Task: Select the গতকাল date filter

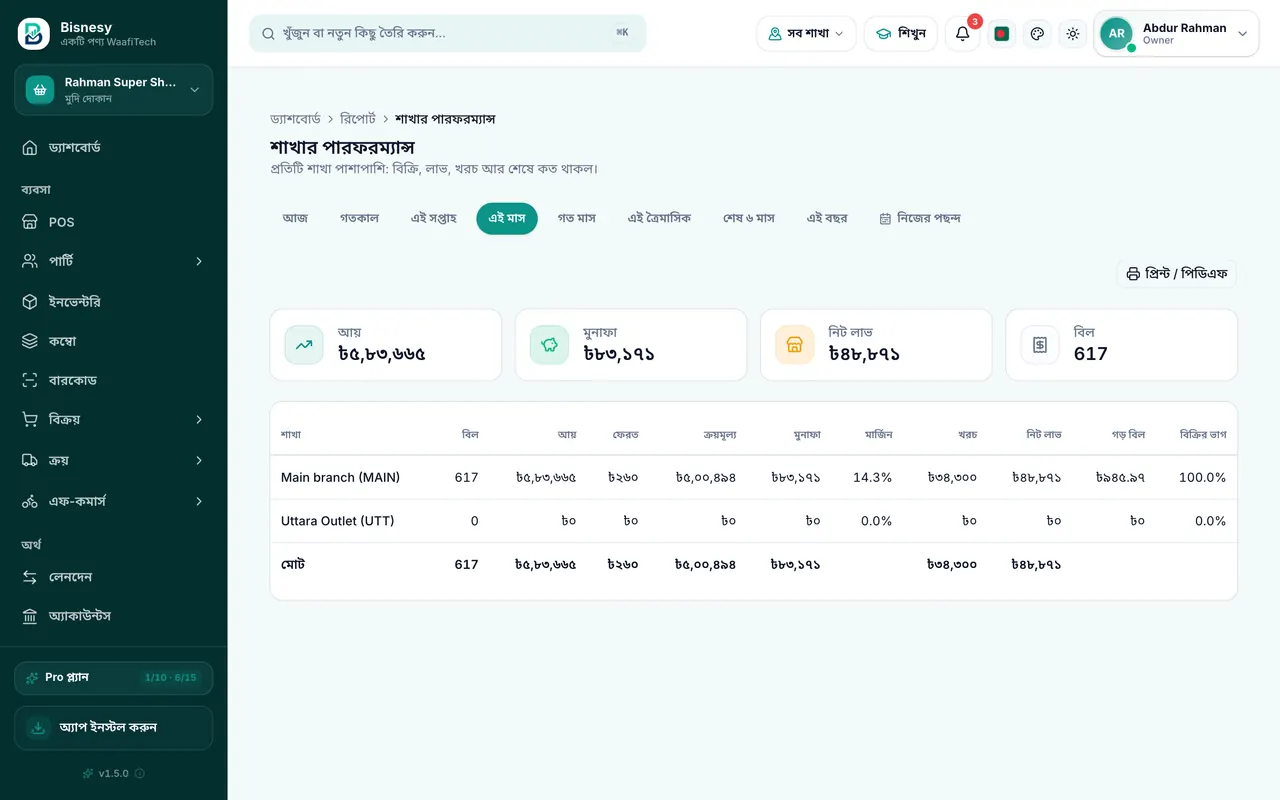Action: [359, 219]
